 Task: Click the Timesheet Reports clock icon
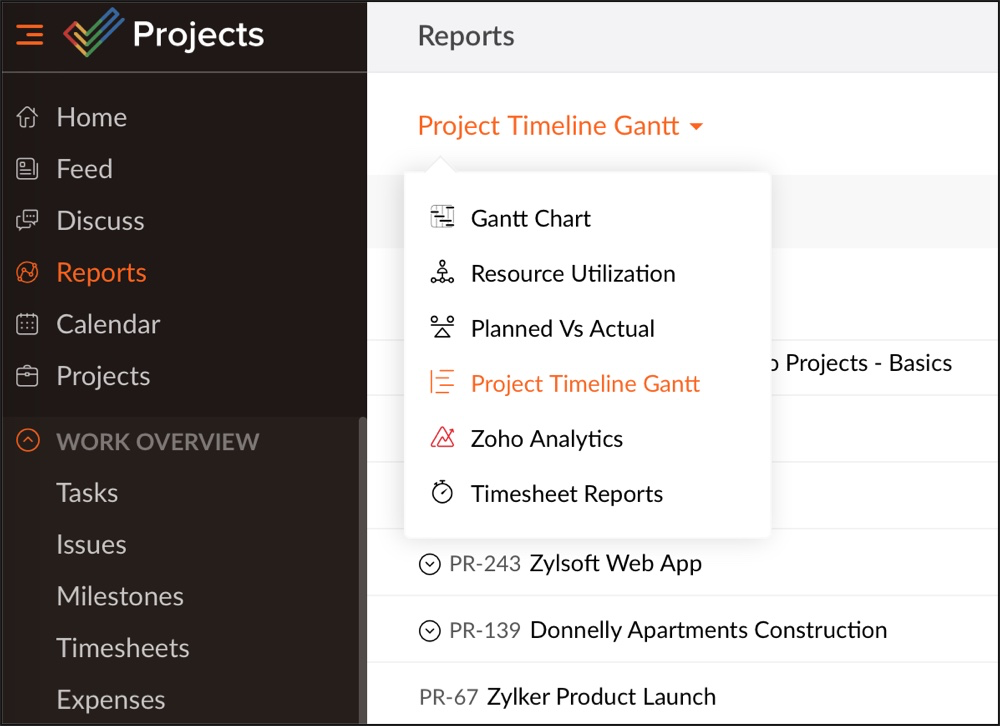click(x=441, y=493)
